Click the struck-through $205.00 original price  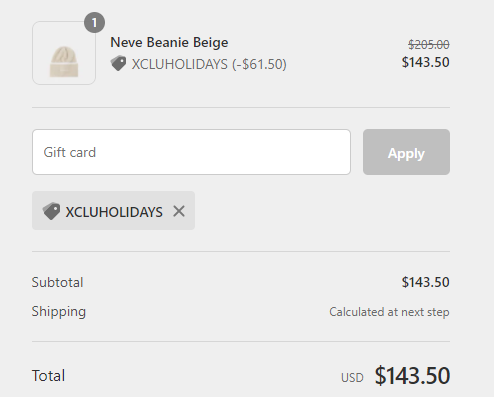pos(429,44)
